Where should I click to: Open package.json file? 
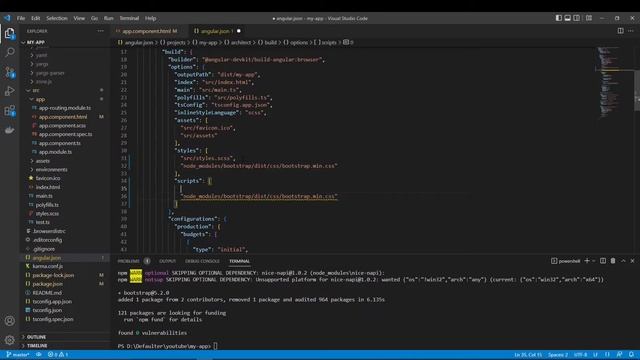point(47,284)
